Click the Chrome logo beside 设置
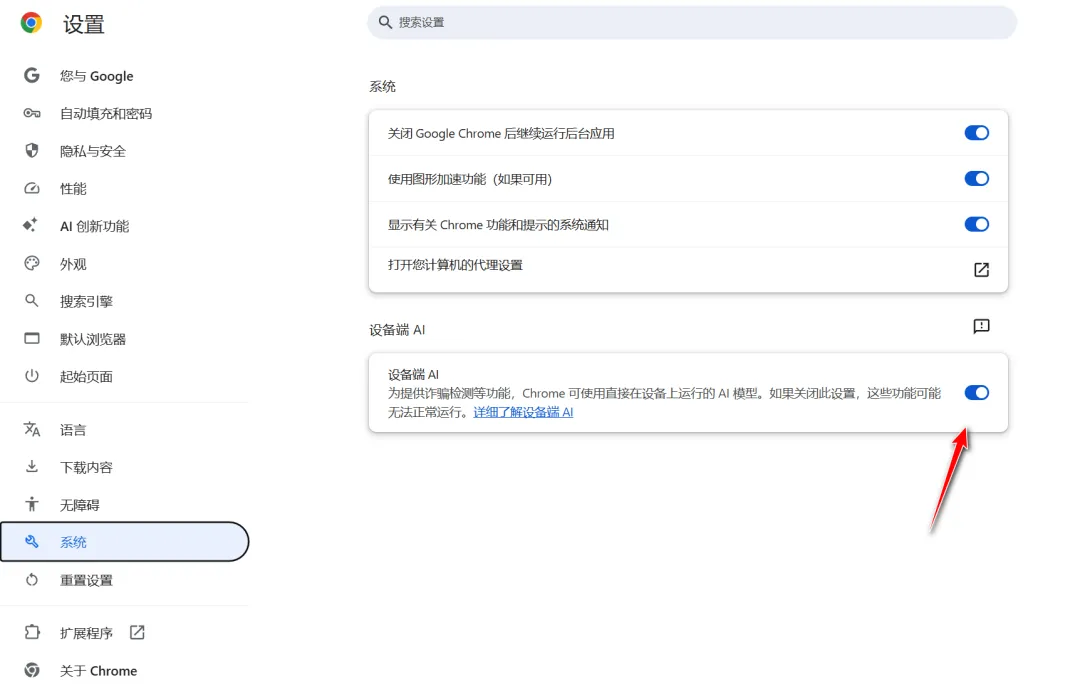The image size is (1080, 695). 31,23
